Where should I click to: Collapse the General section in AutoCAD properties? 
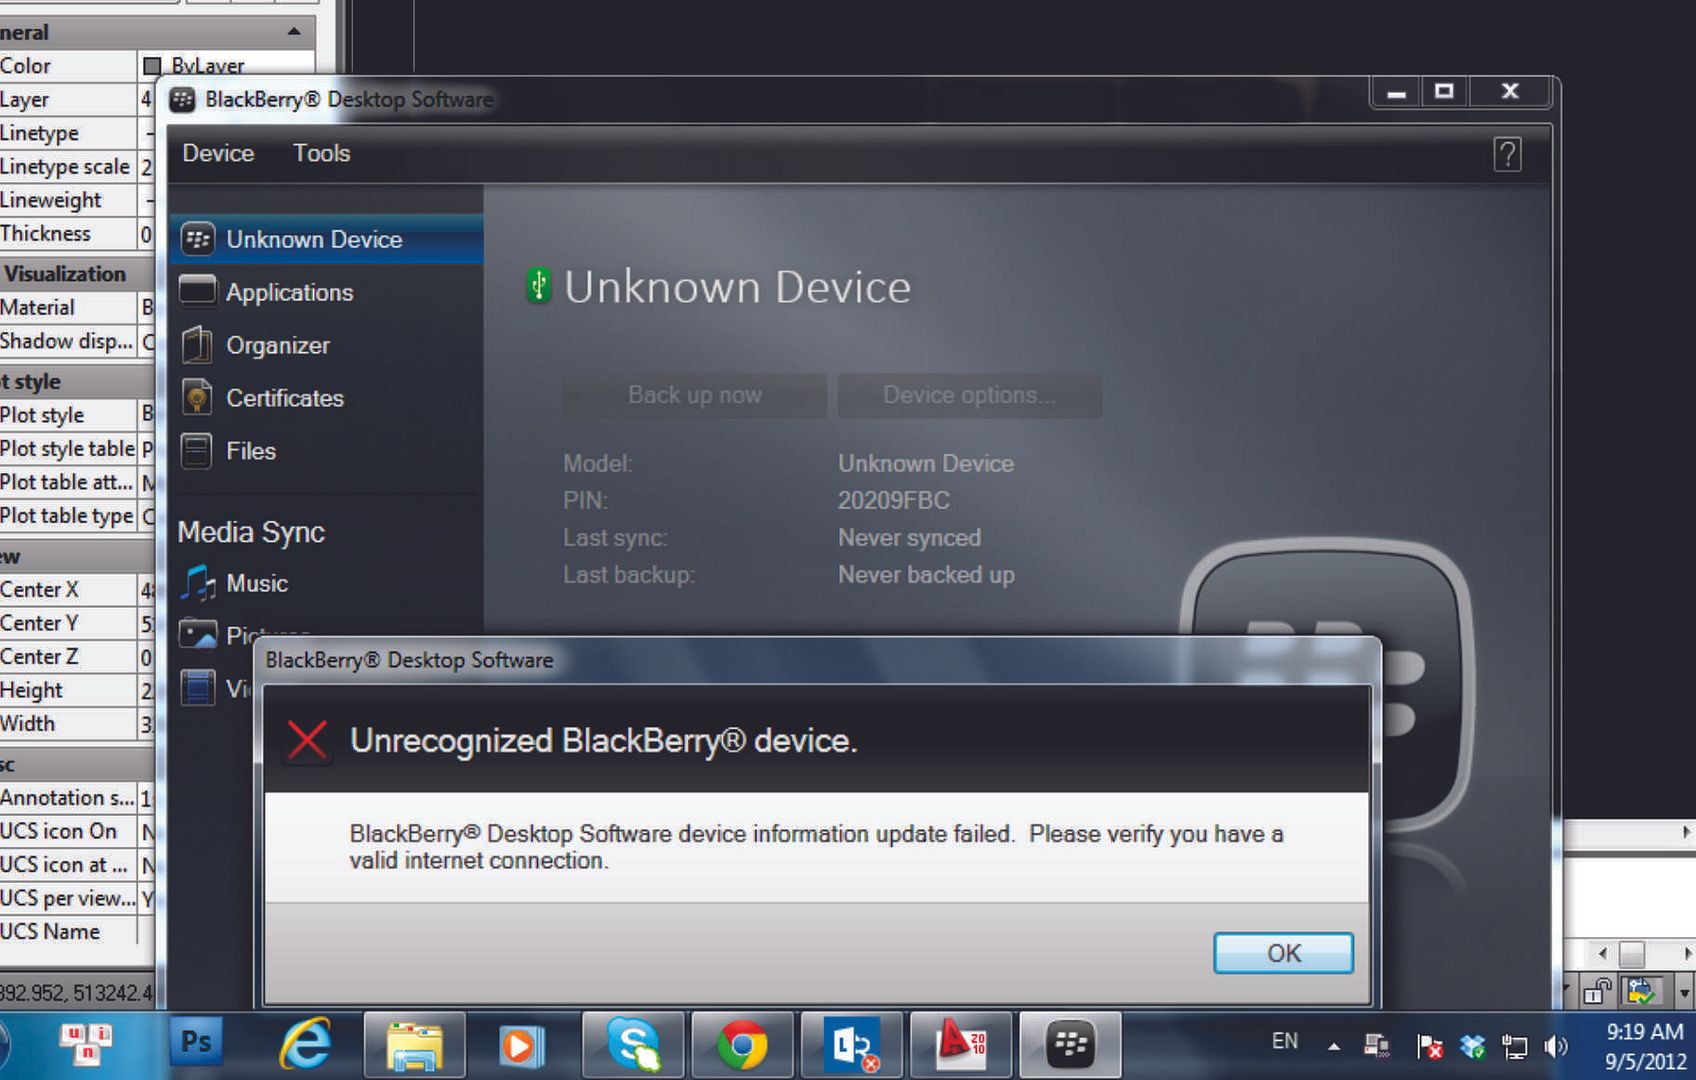click(293, 32)
